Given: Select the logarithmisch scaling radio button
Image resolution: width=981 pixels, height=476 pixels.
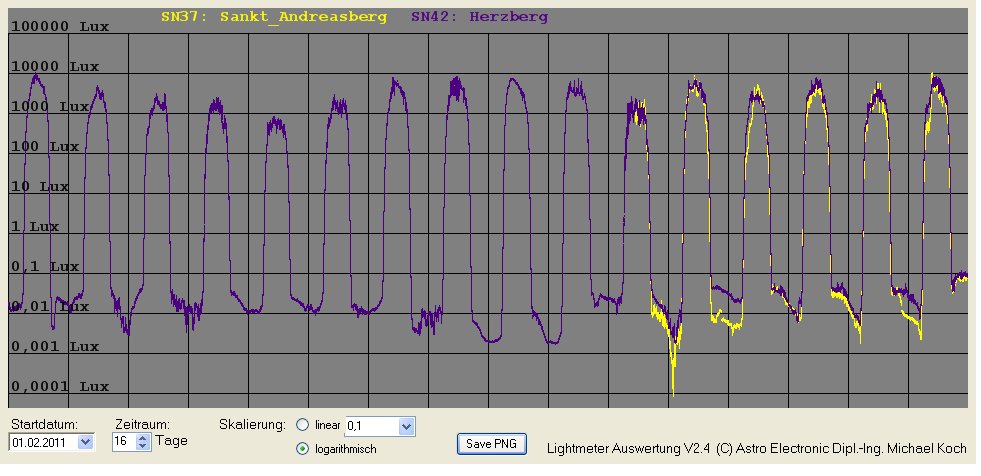Looking at the screenshot, I should pos(303,448).
